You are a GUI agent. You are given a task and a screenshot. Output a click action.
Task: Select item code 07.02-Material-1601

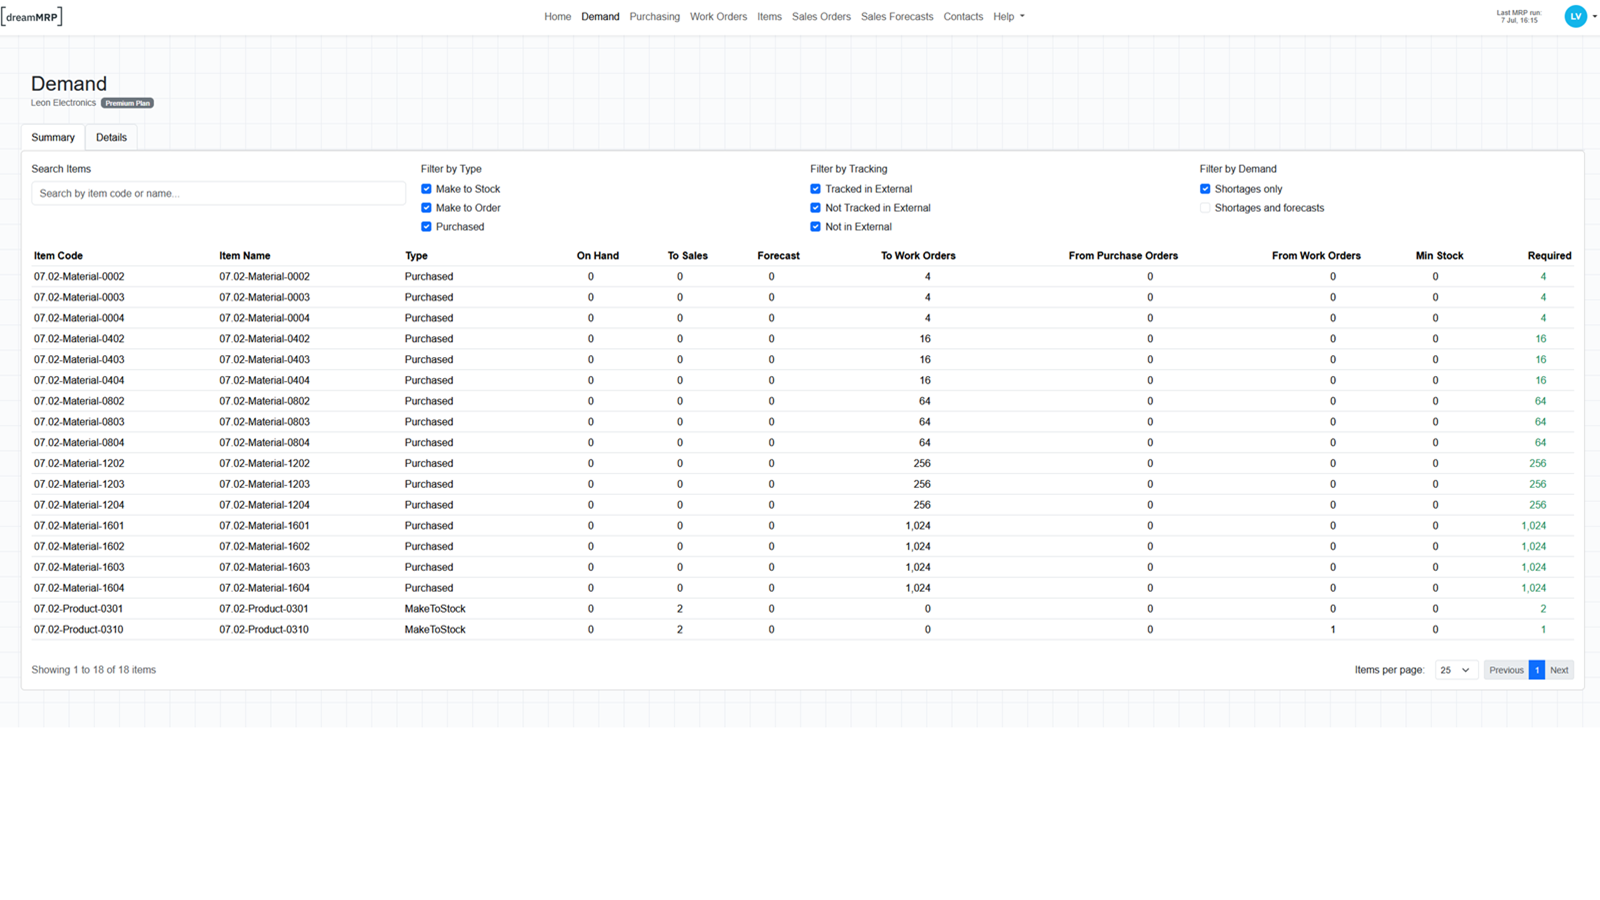[79, 526]
